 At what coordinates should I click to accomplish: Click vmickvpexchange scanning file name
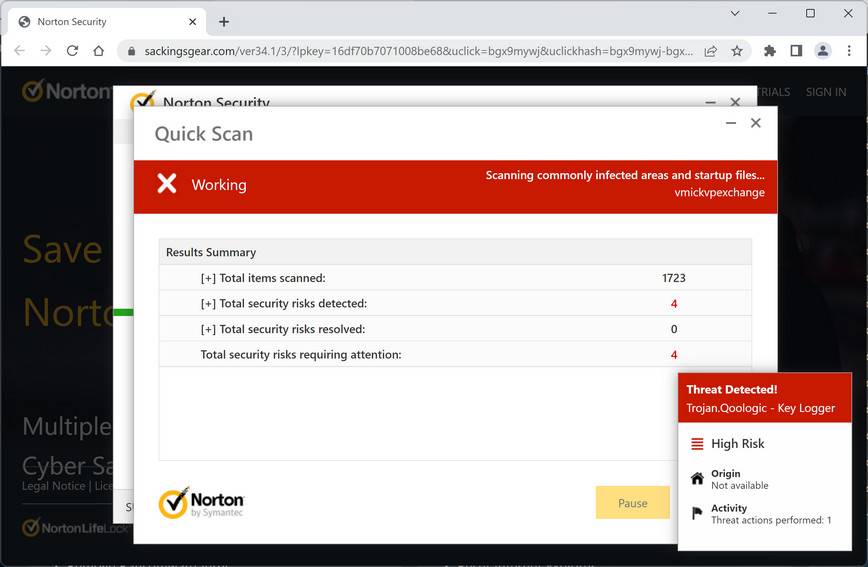coord(720,193)
